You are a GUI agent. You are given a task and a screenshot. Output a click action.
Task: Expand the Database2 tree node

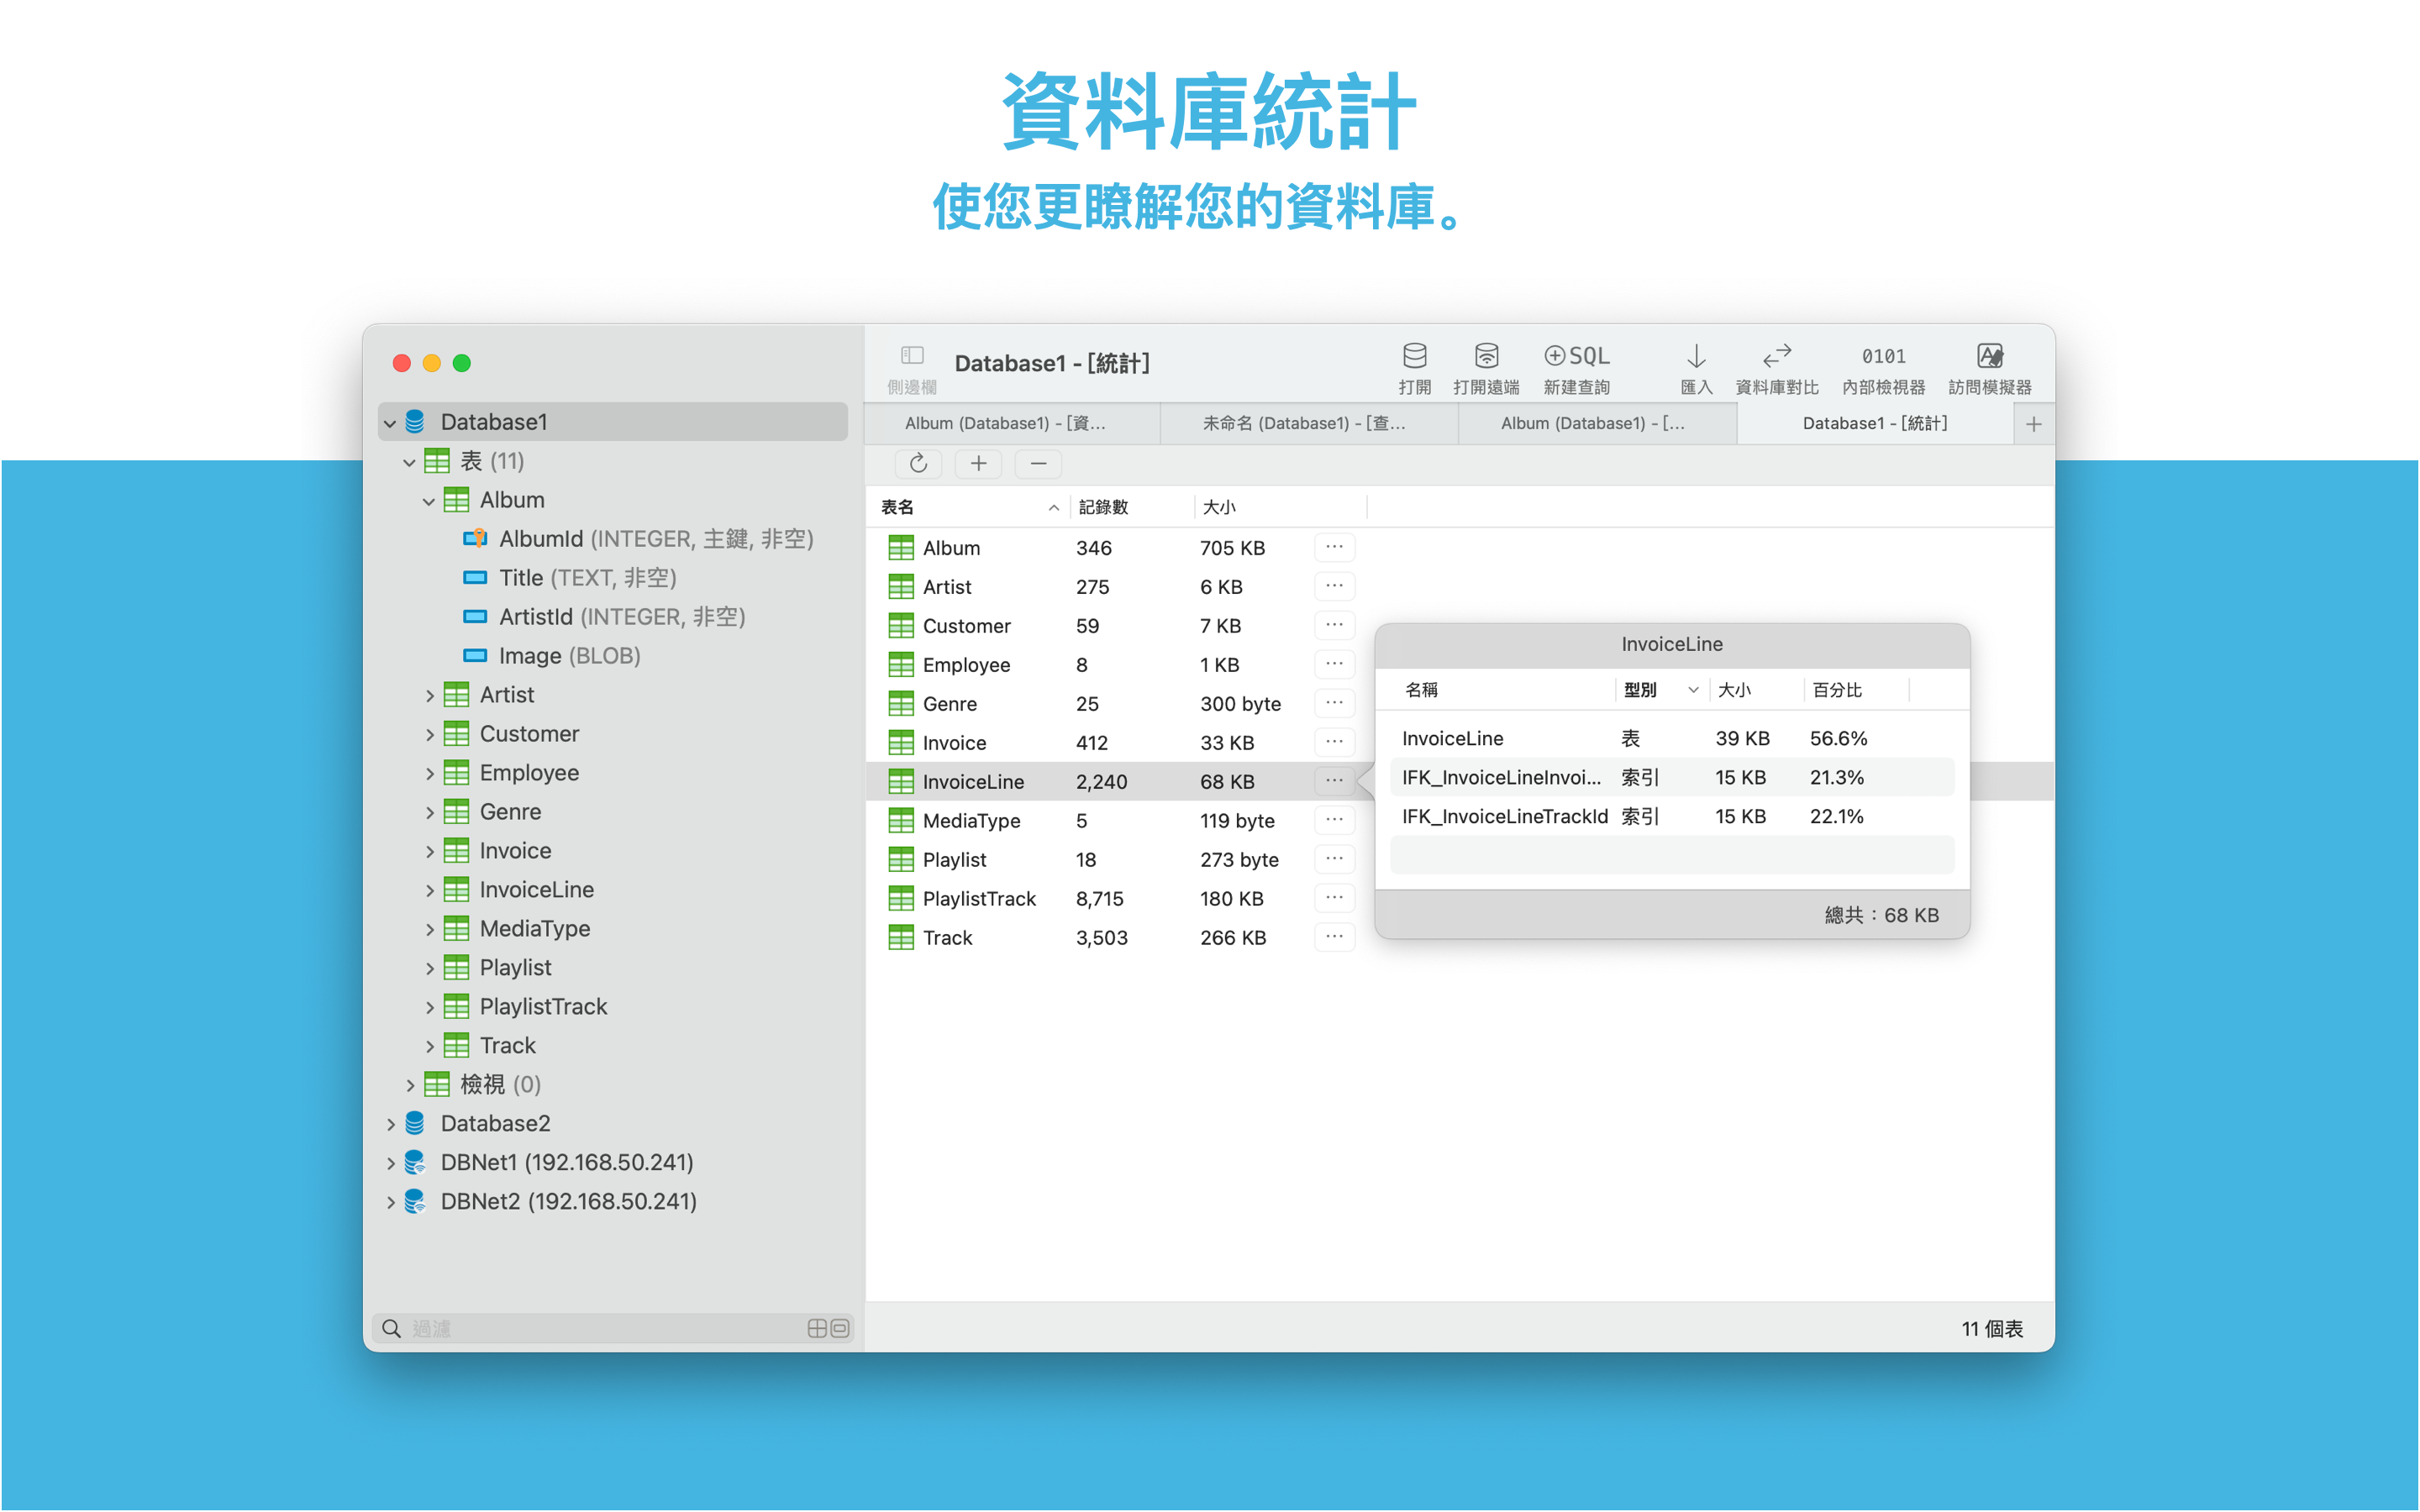point(391,1125)
